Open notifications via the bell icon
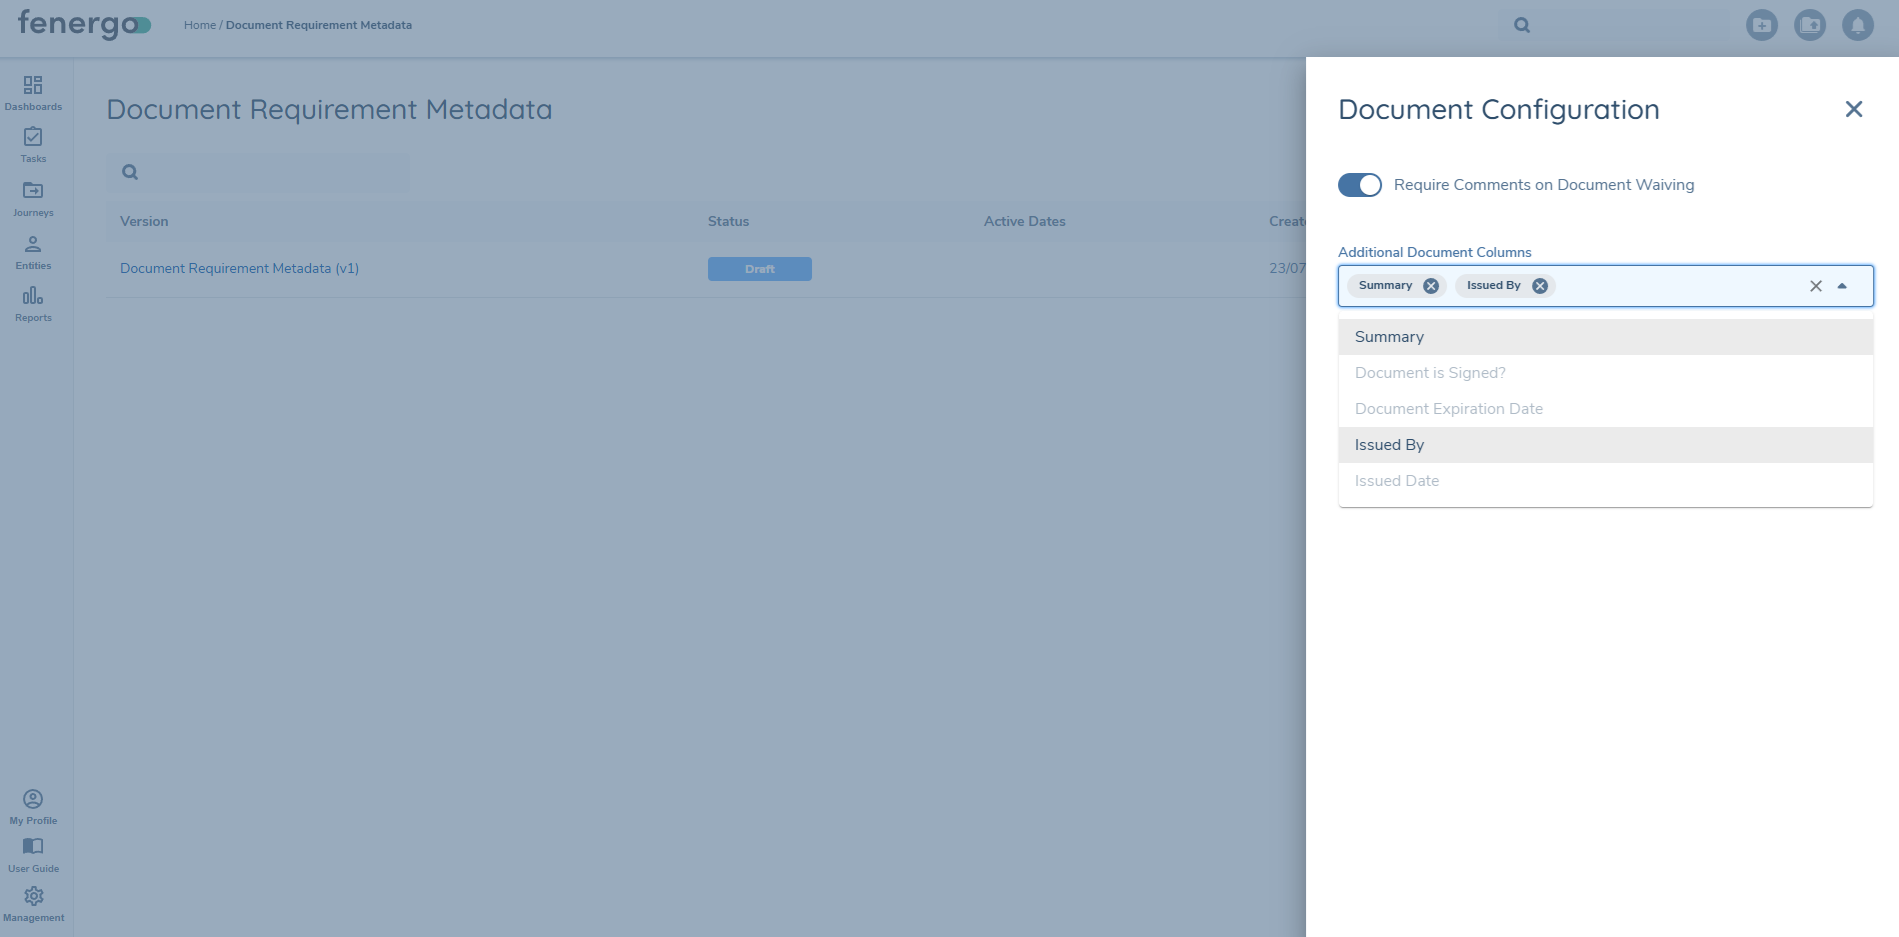The image size is (1899, 937). (1857, 25)
